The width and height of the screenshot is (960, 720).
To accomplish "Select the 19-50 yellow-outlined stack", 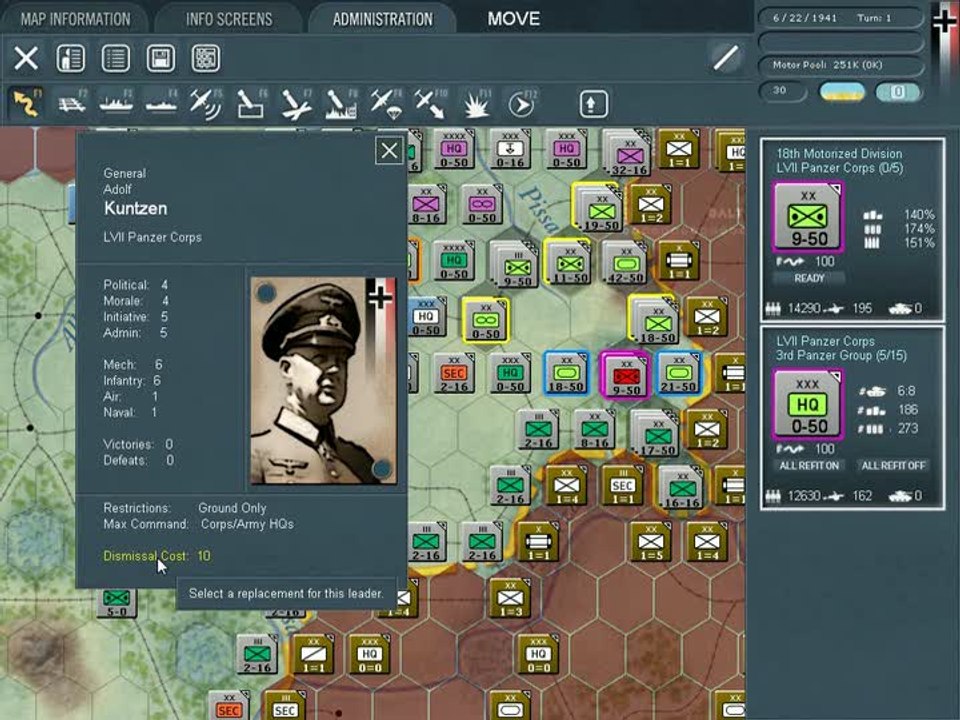I will (599, 208).
